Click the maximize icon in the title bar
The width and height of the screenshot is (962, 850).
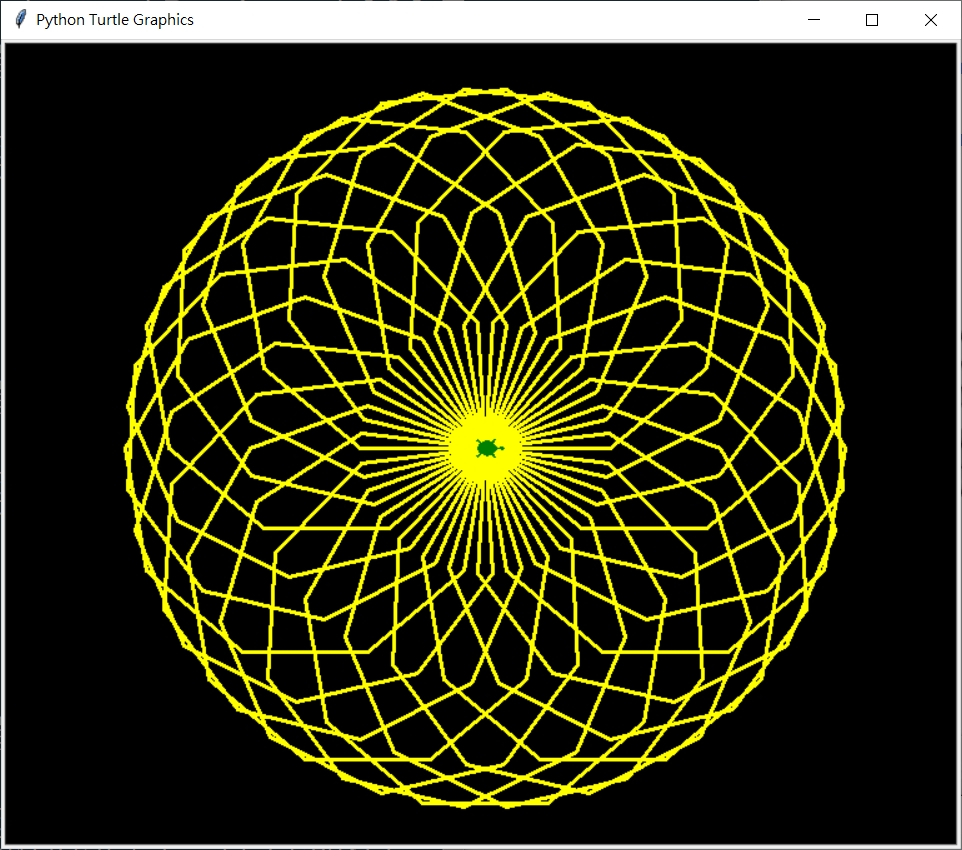[x=871, y=19]
